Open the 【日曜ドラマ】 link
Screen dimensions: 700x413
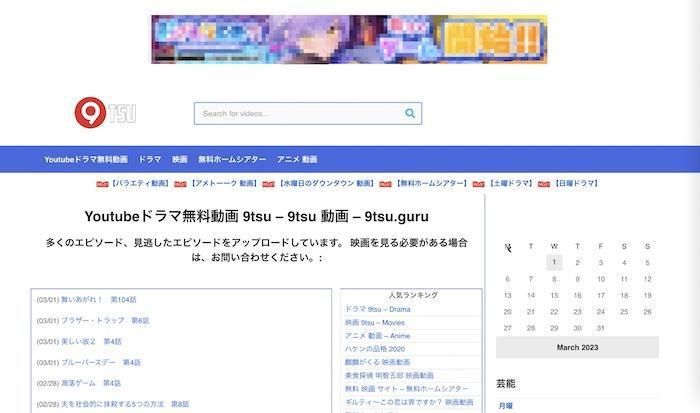click(576, 184)
